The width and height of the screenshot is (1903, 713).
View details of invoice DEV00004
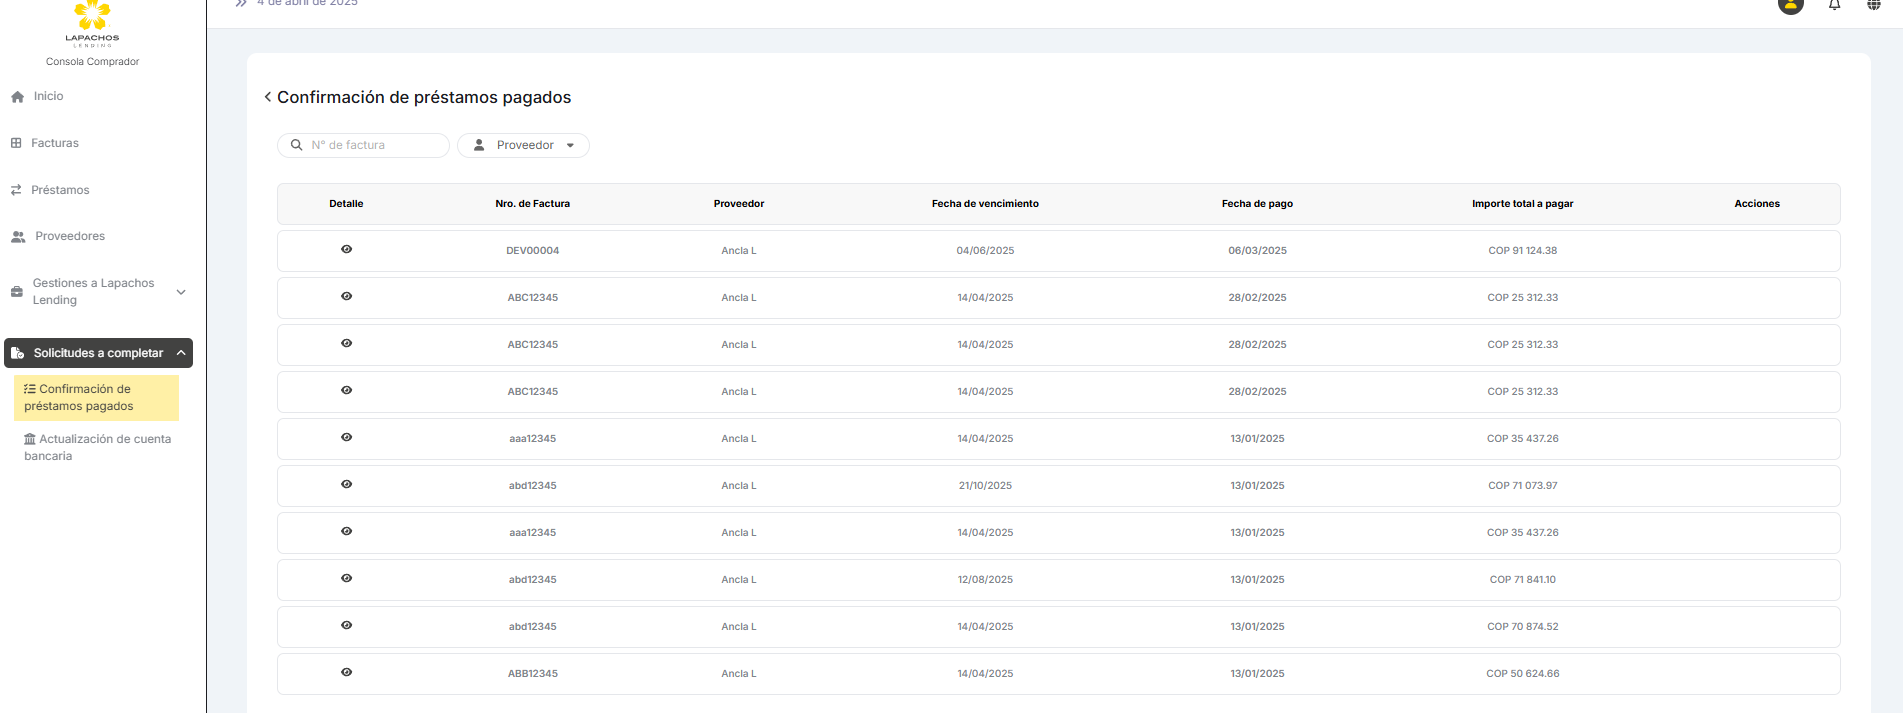(x=346, y=250)
